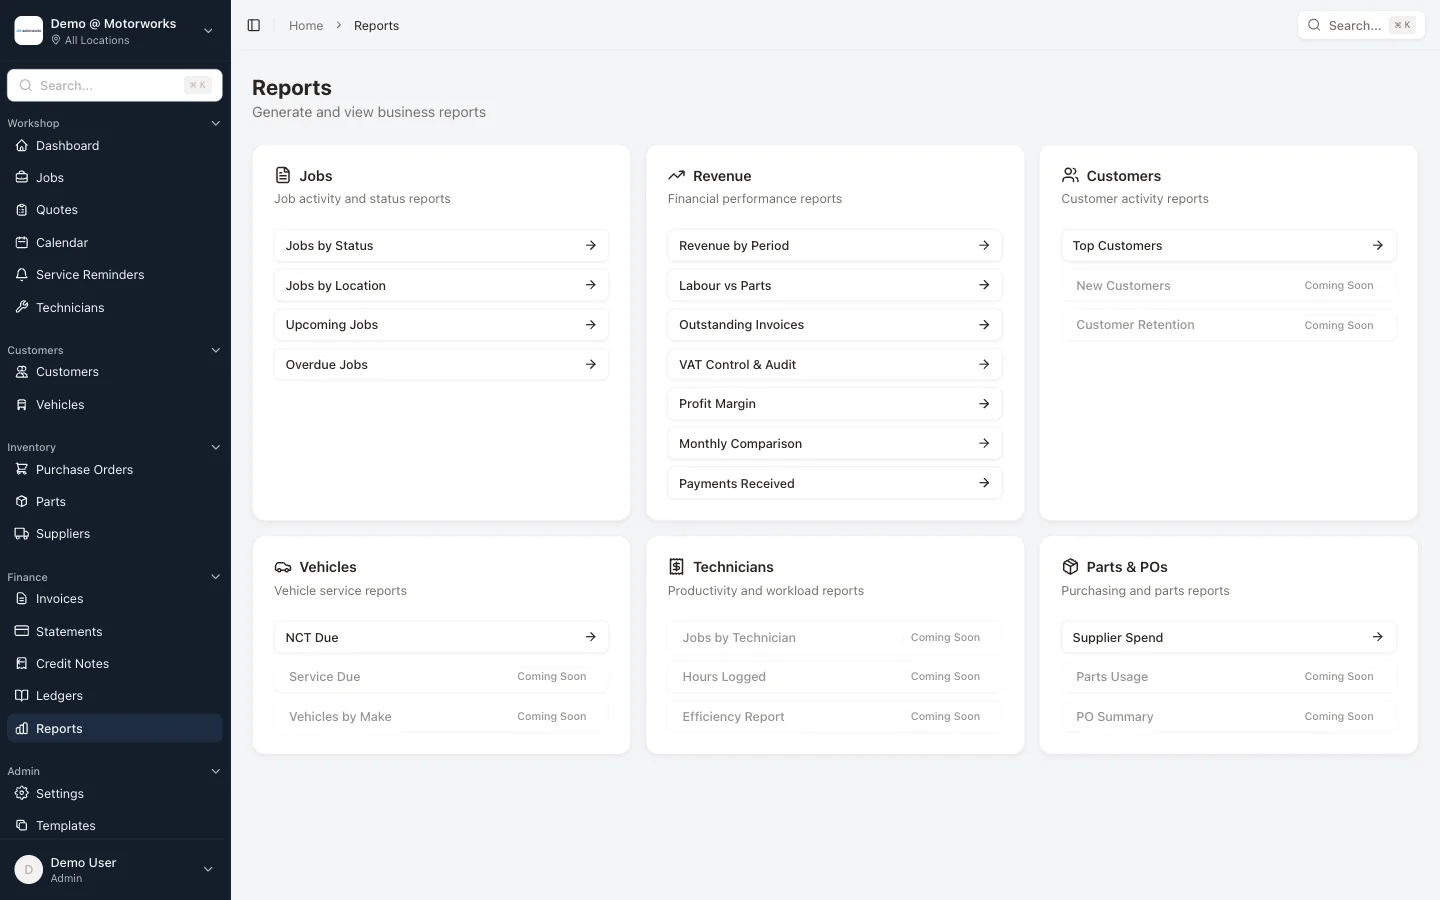Navigate to Home breadcrumb link
The height and width of the screenshot is (900, 1440).
(306, 26)
